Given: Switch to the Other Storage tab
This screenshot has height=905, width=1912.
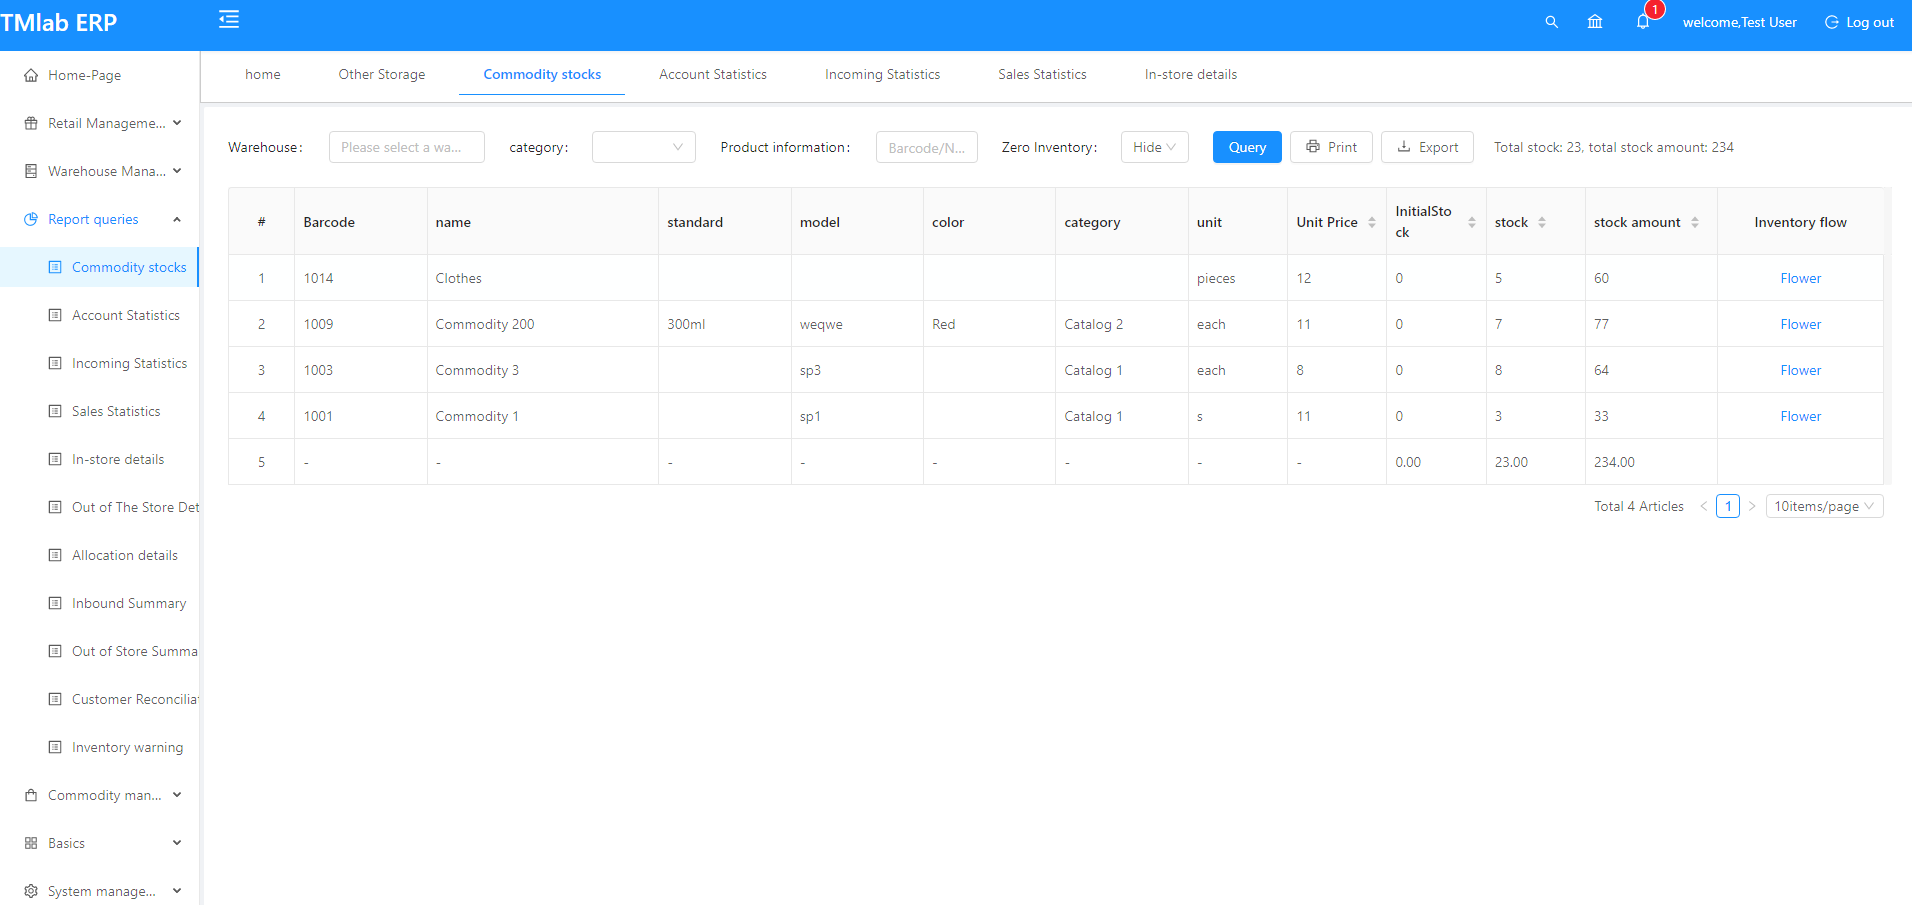Looking at the screenshot, I should 381,74.
